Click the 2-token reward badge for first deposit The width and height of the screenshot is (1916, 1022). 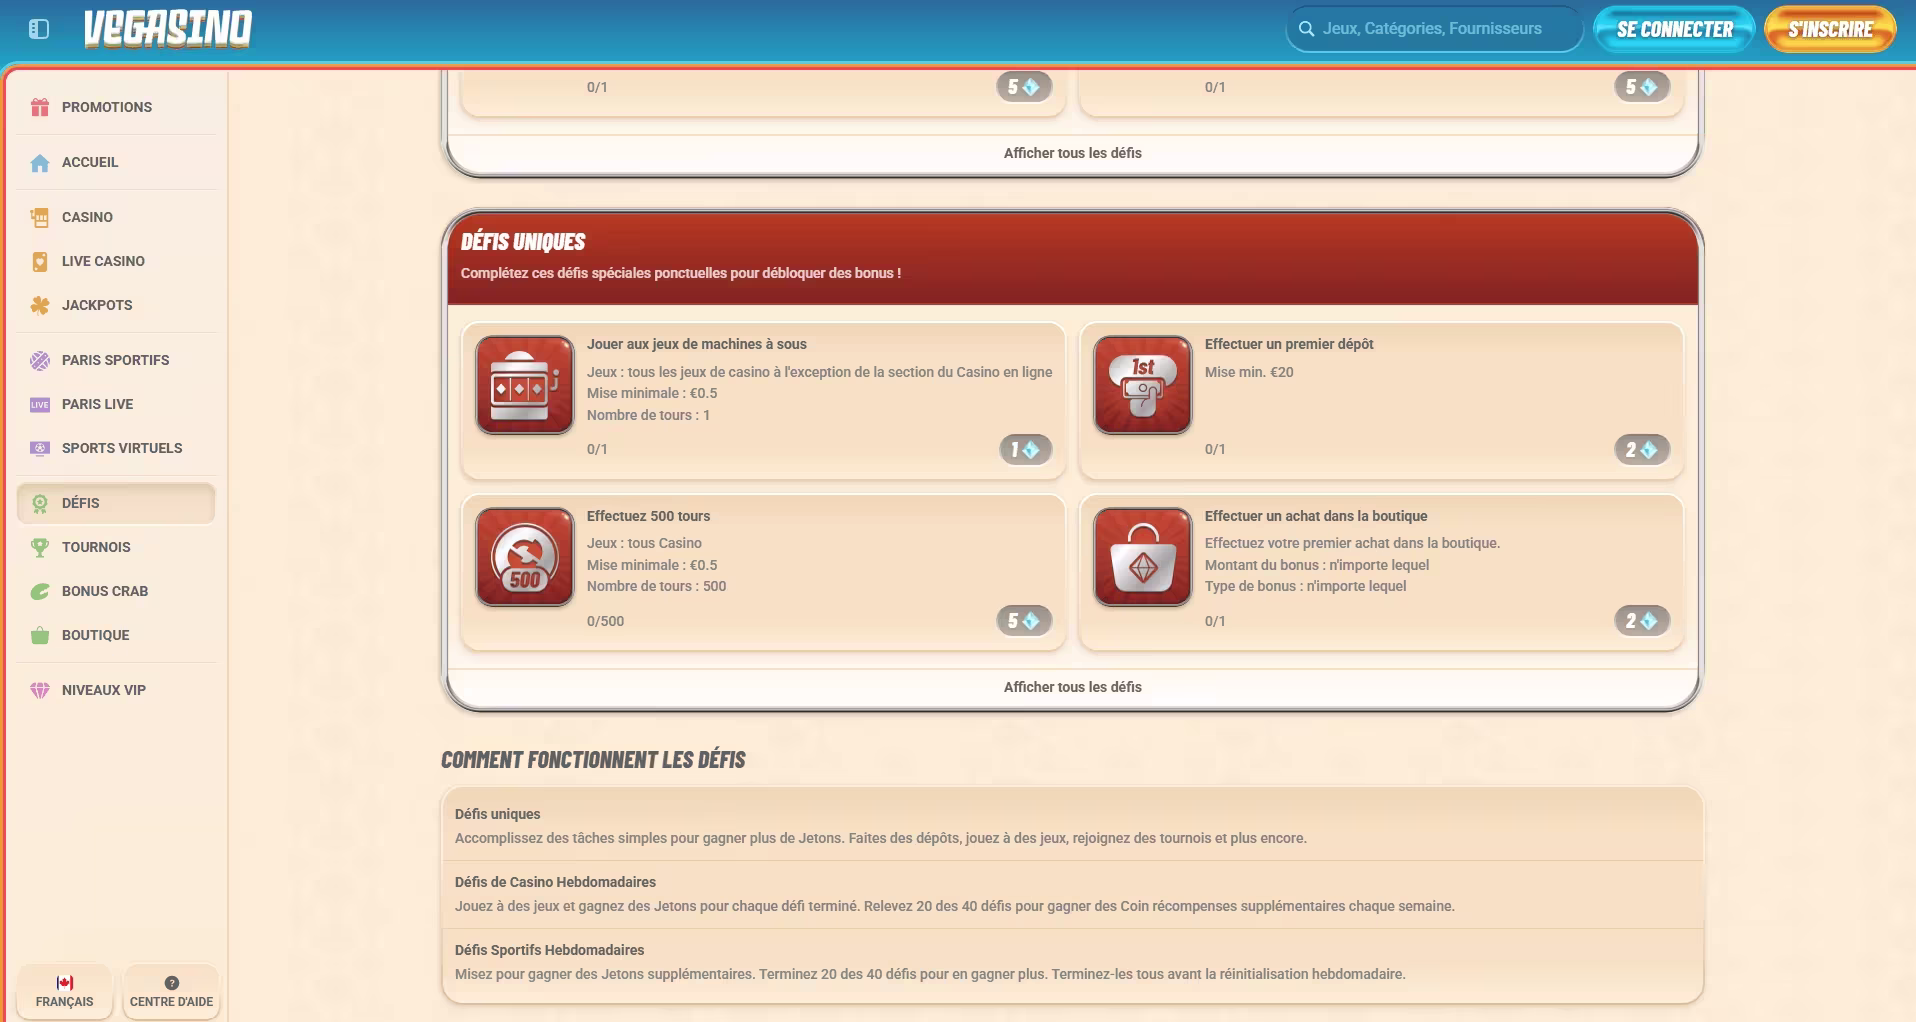click(x=1642, y=449)
